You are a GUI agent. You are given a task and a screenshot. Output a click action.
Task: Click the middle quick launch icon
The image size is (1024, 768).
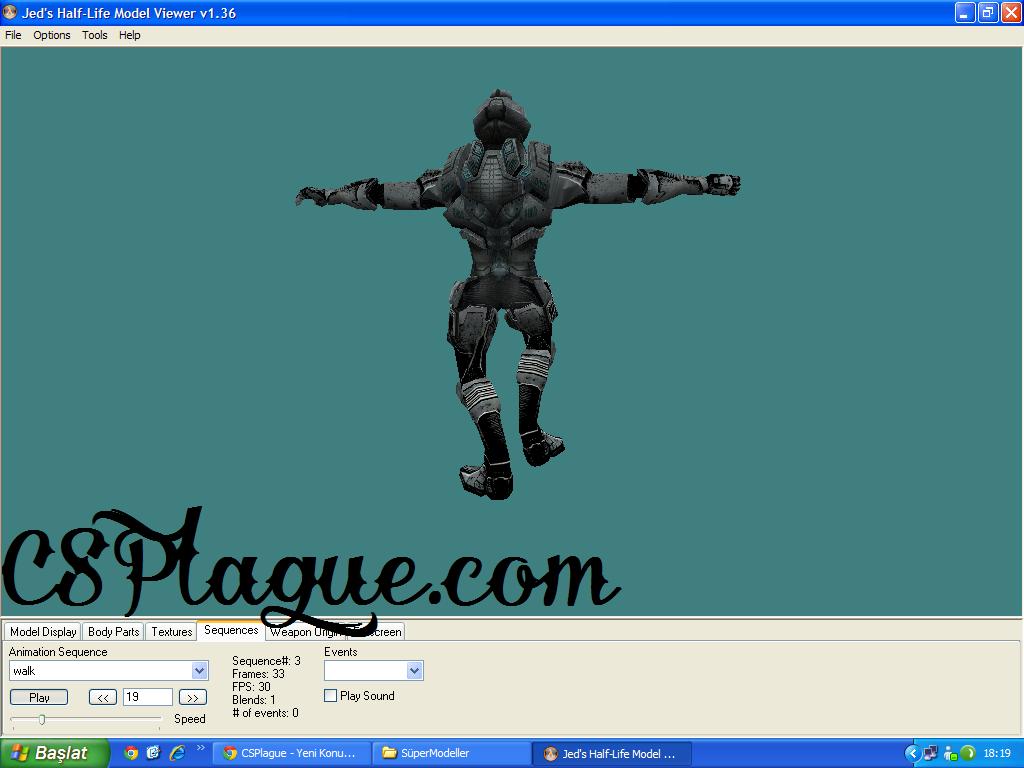coord(153,753)
